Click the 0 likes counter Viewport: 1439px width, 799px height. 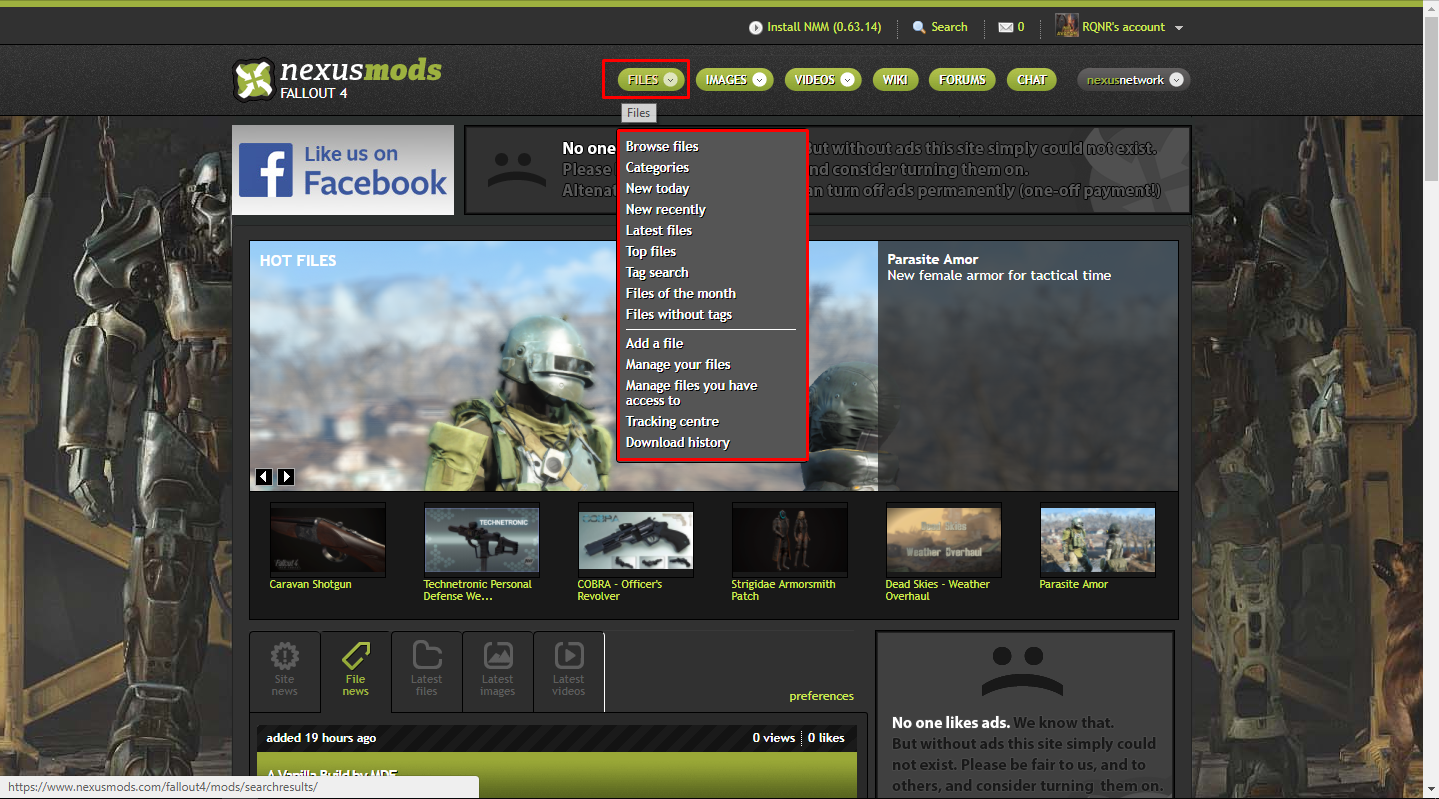tap(826, 738)
